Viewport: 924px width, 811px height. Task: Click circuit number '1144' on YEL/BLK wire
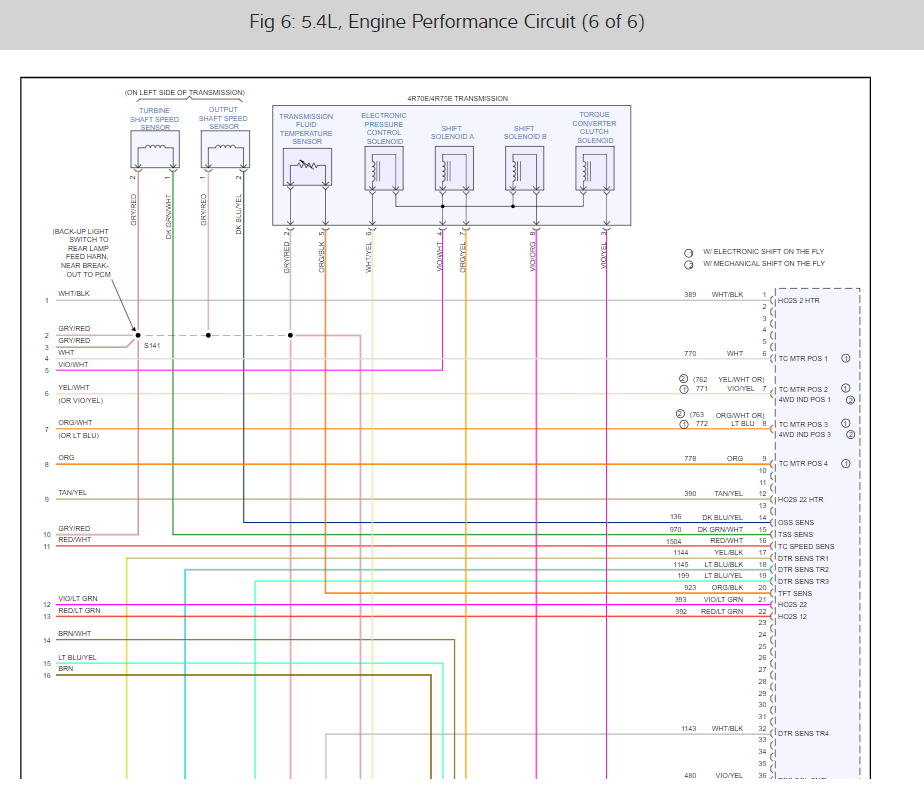(681, 553)
